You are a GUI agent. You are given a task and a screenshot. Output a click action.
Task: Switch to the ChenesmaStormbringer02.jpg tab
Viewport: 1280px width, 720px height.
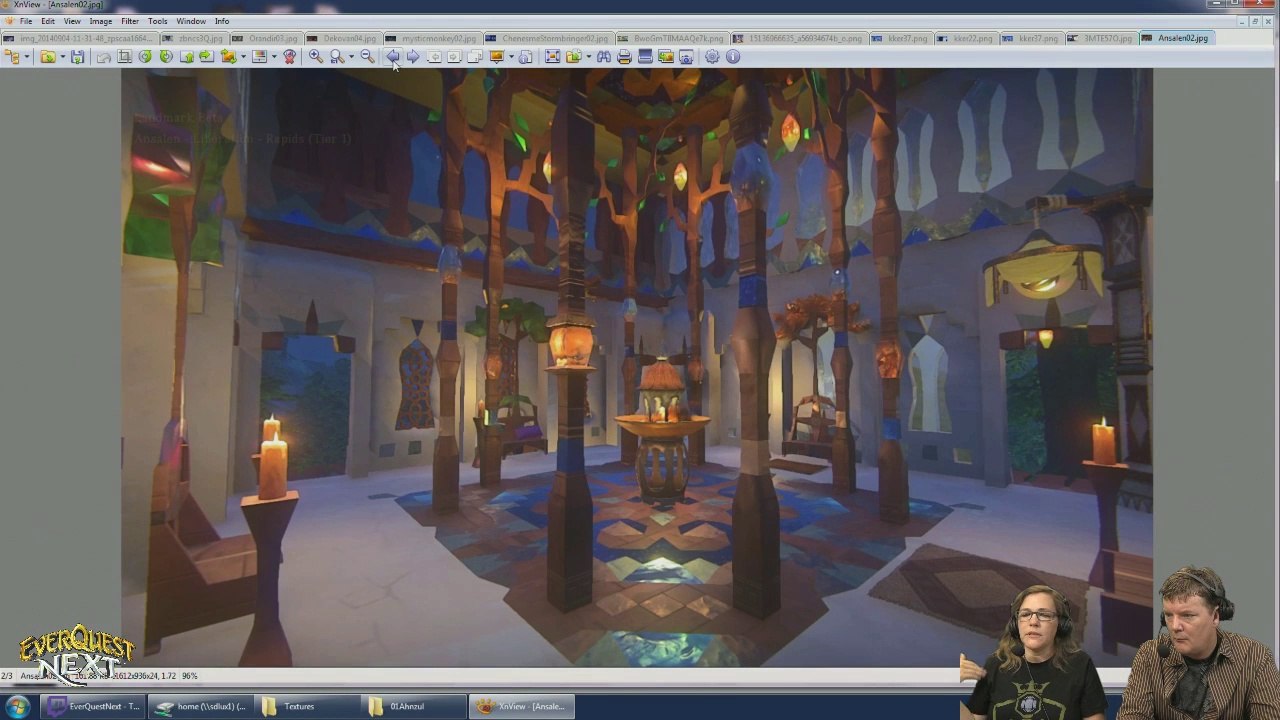tap(547, 38)
